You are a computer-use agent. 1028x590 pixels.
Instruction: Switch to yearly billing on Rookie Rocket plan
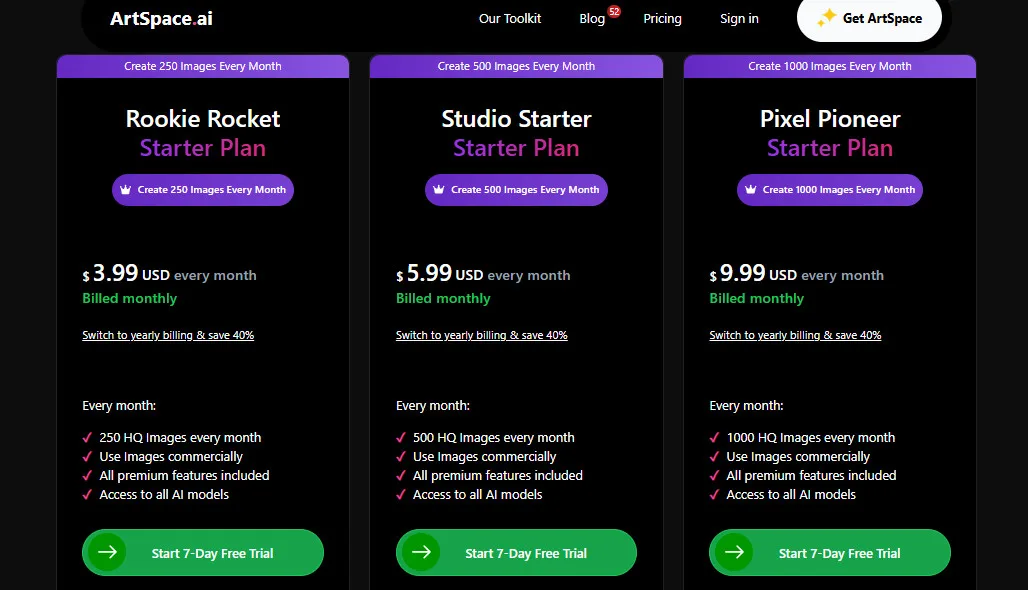click(x=168, y=335)
